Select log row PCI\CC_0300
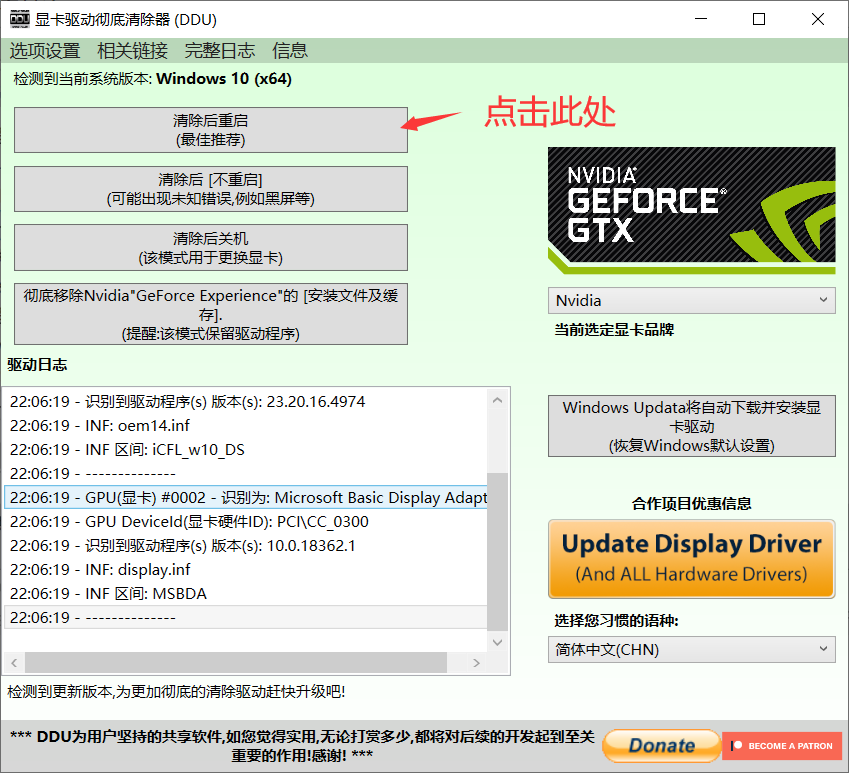This screenshot has width=849, height=773. coord(245,521)
